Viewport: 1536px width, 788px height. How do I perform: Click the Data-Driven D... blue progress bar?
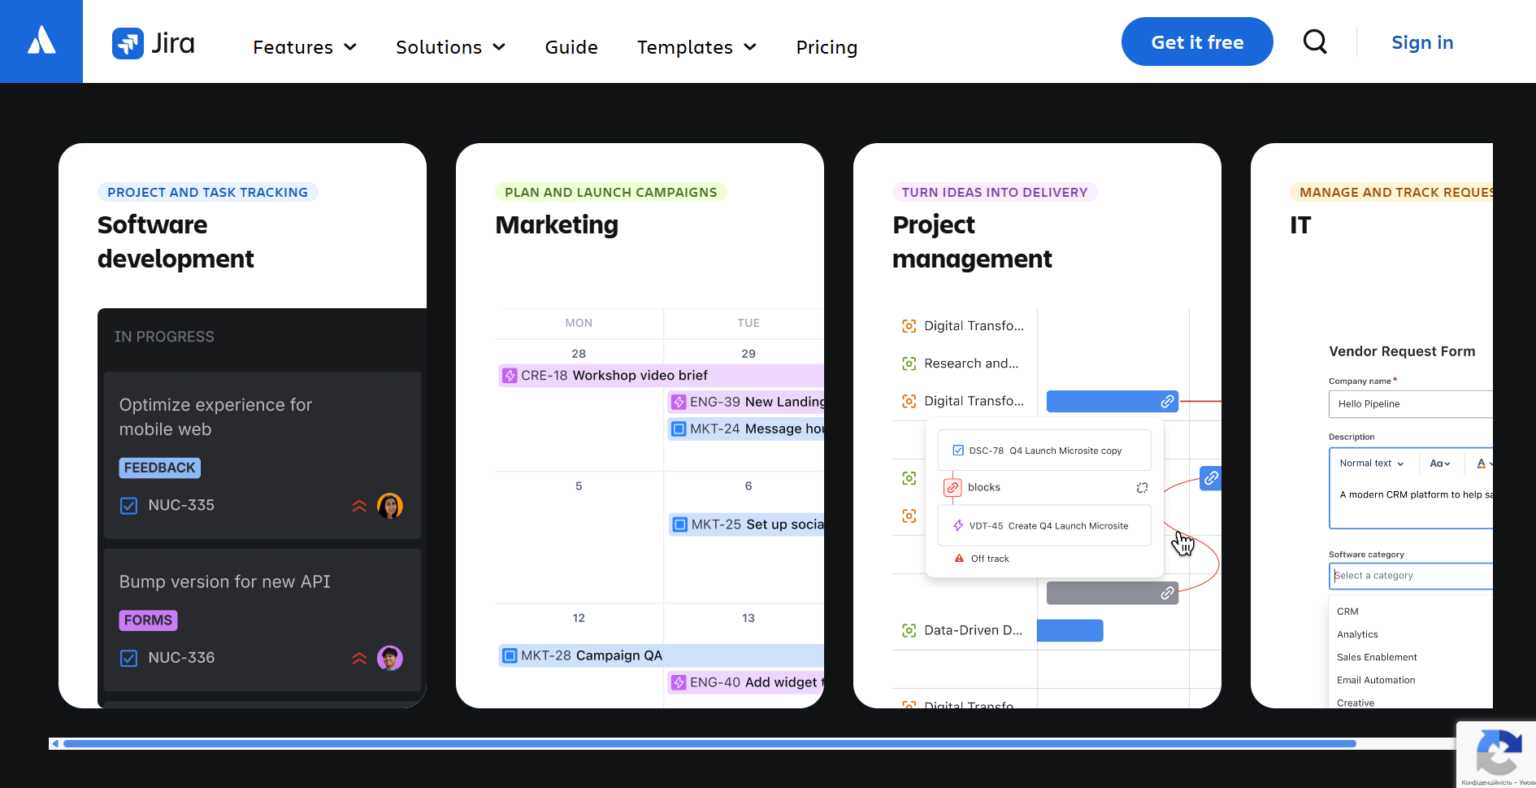tap(1070, 630)
